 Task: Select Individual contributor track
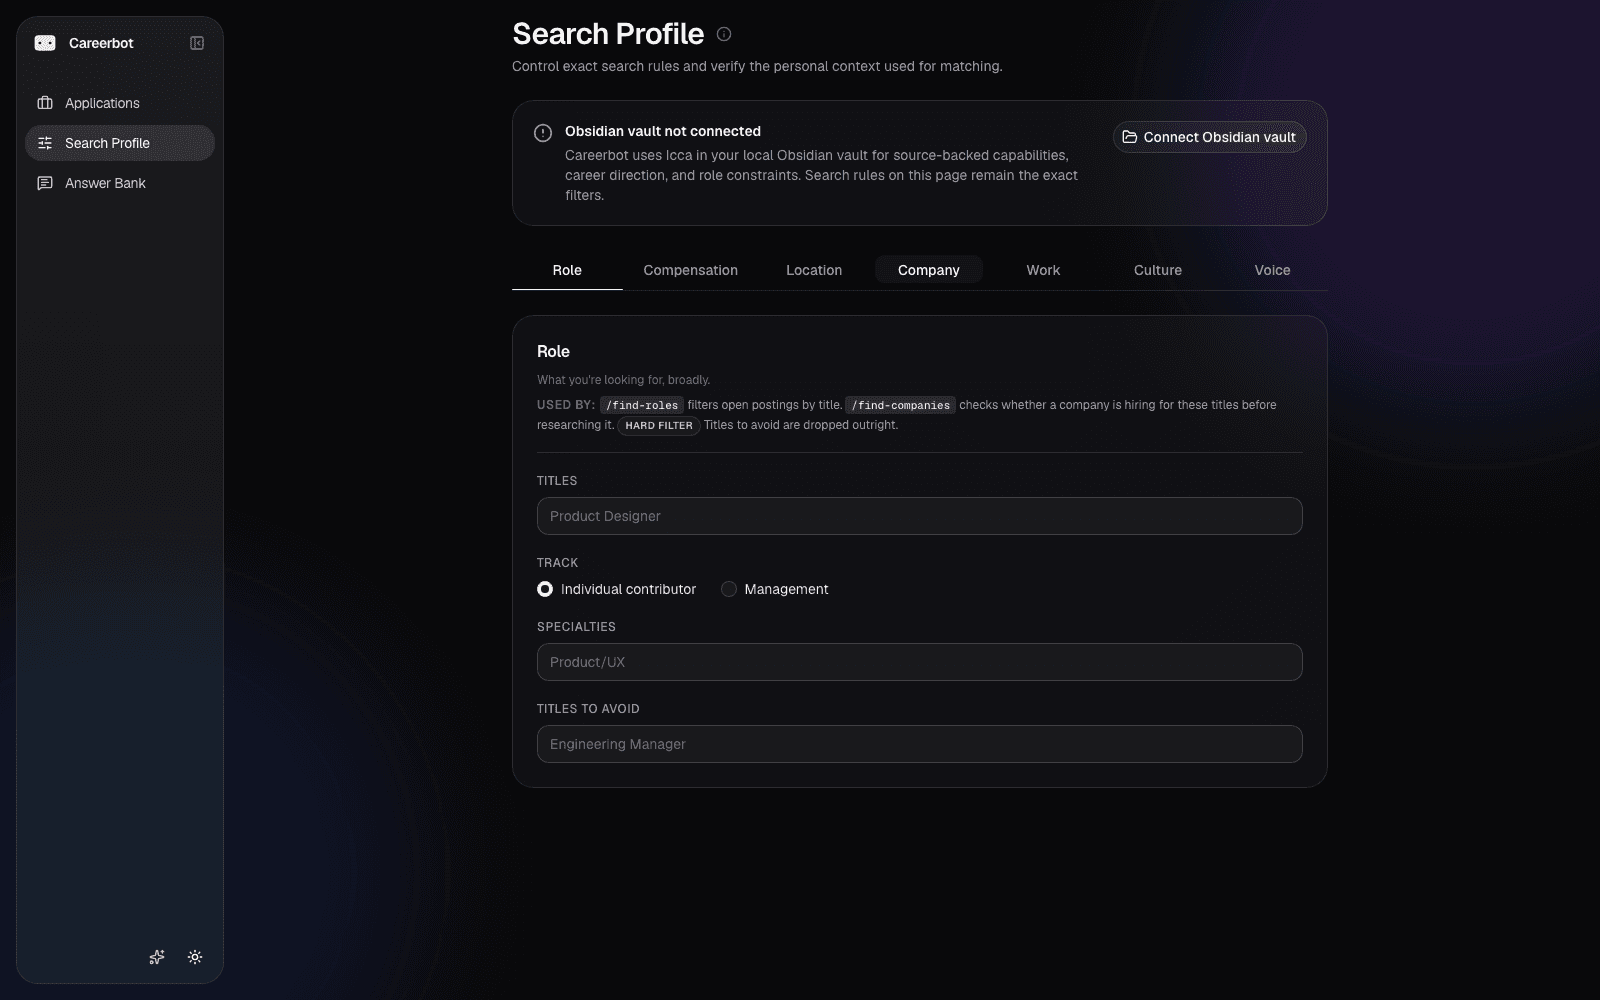click(x=545, y=589)
